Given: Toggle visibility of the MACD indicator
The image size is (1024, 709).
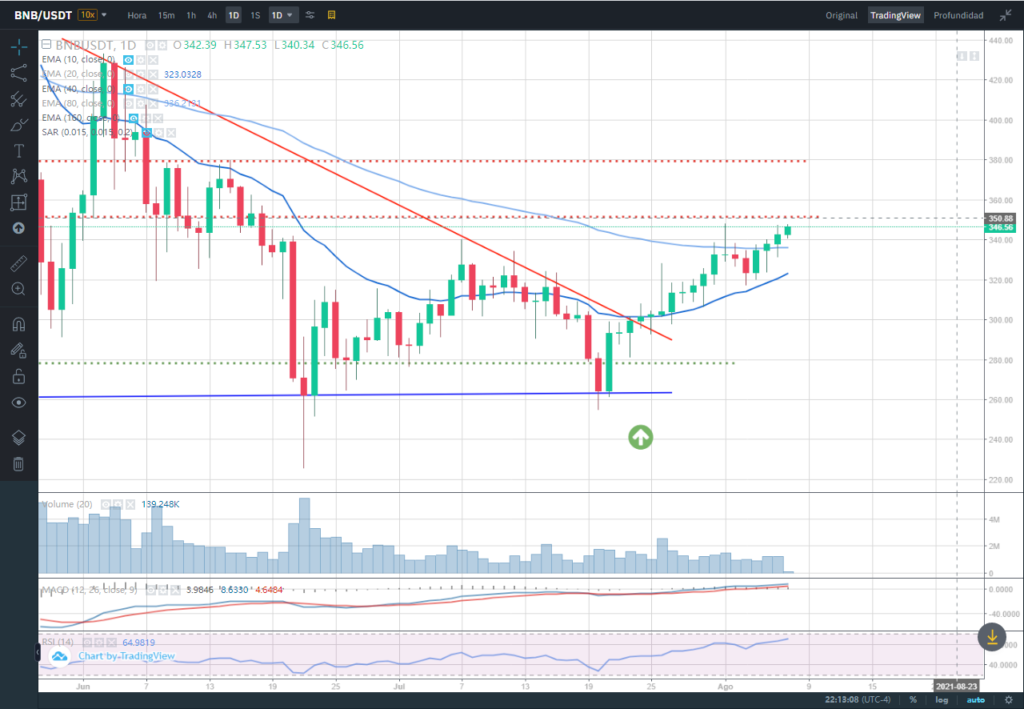Looking at the screenshot, I should click(x=151, y=590).
